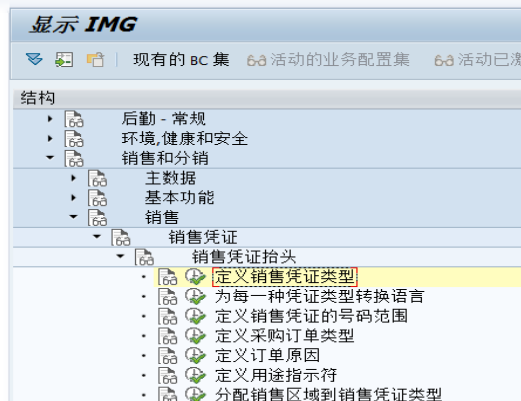
Task: Open documentation icon for 销售凭证
Action: pos(121,238)
